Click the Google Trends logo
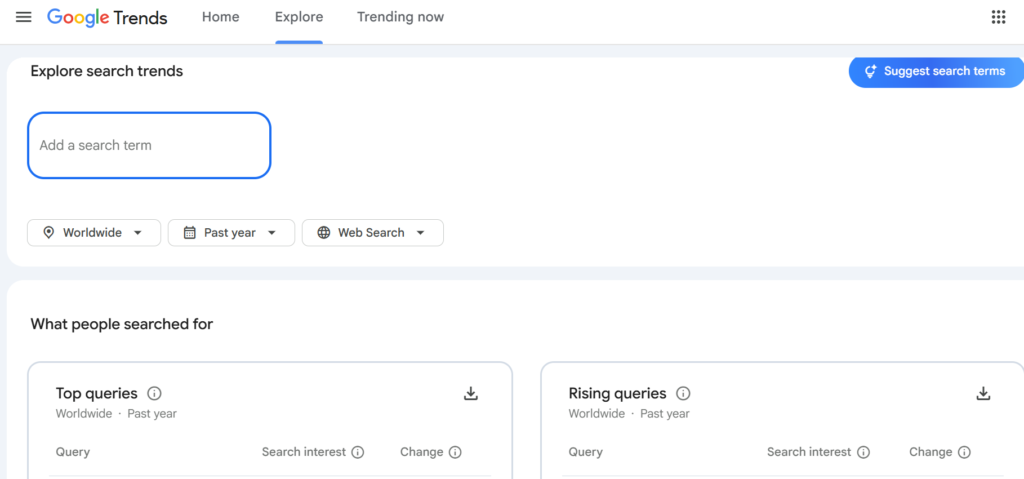Viewport: 1024px width, 479px height. tap(107, 18)
